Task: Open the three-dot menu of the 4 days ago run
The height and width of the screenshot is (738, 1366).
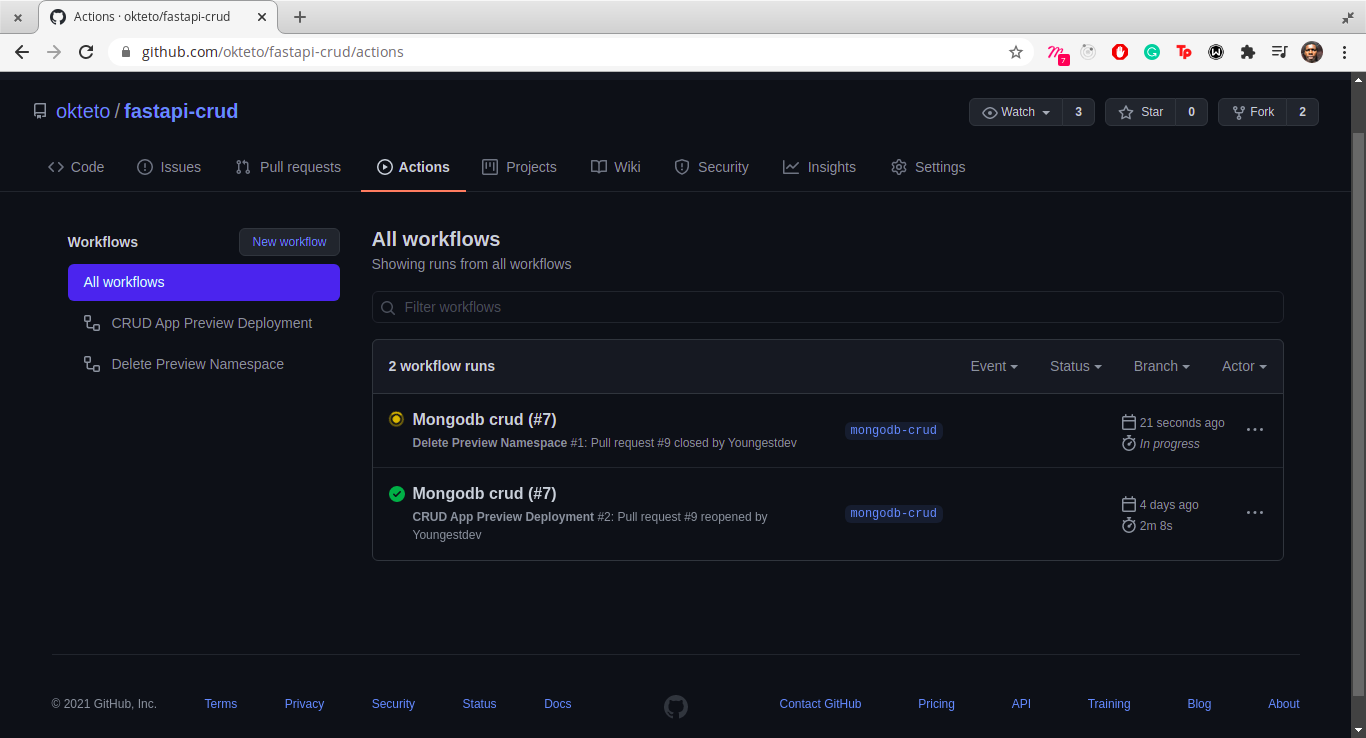Action: coord(1255,513)
